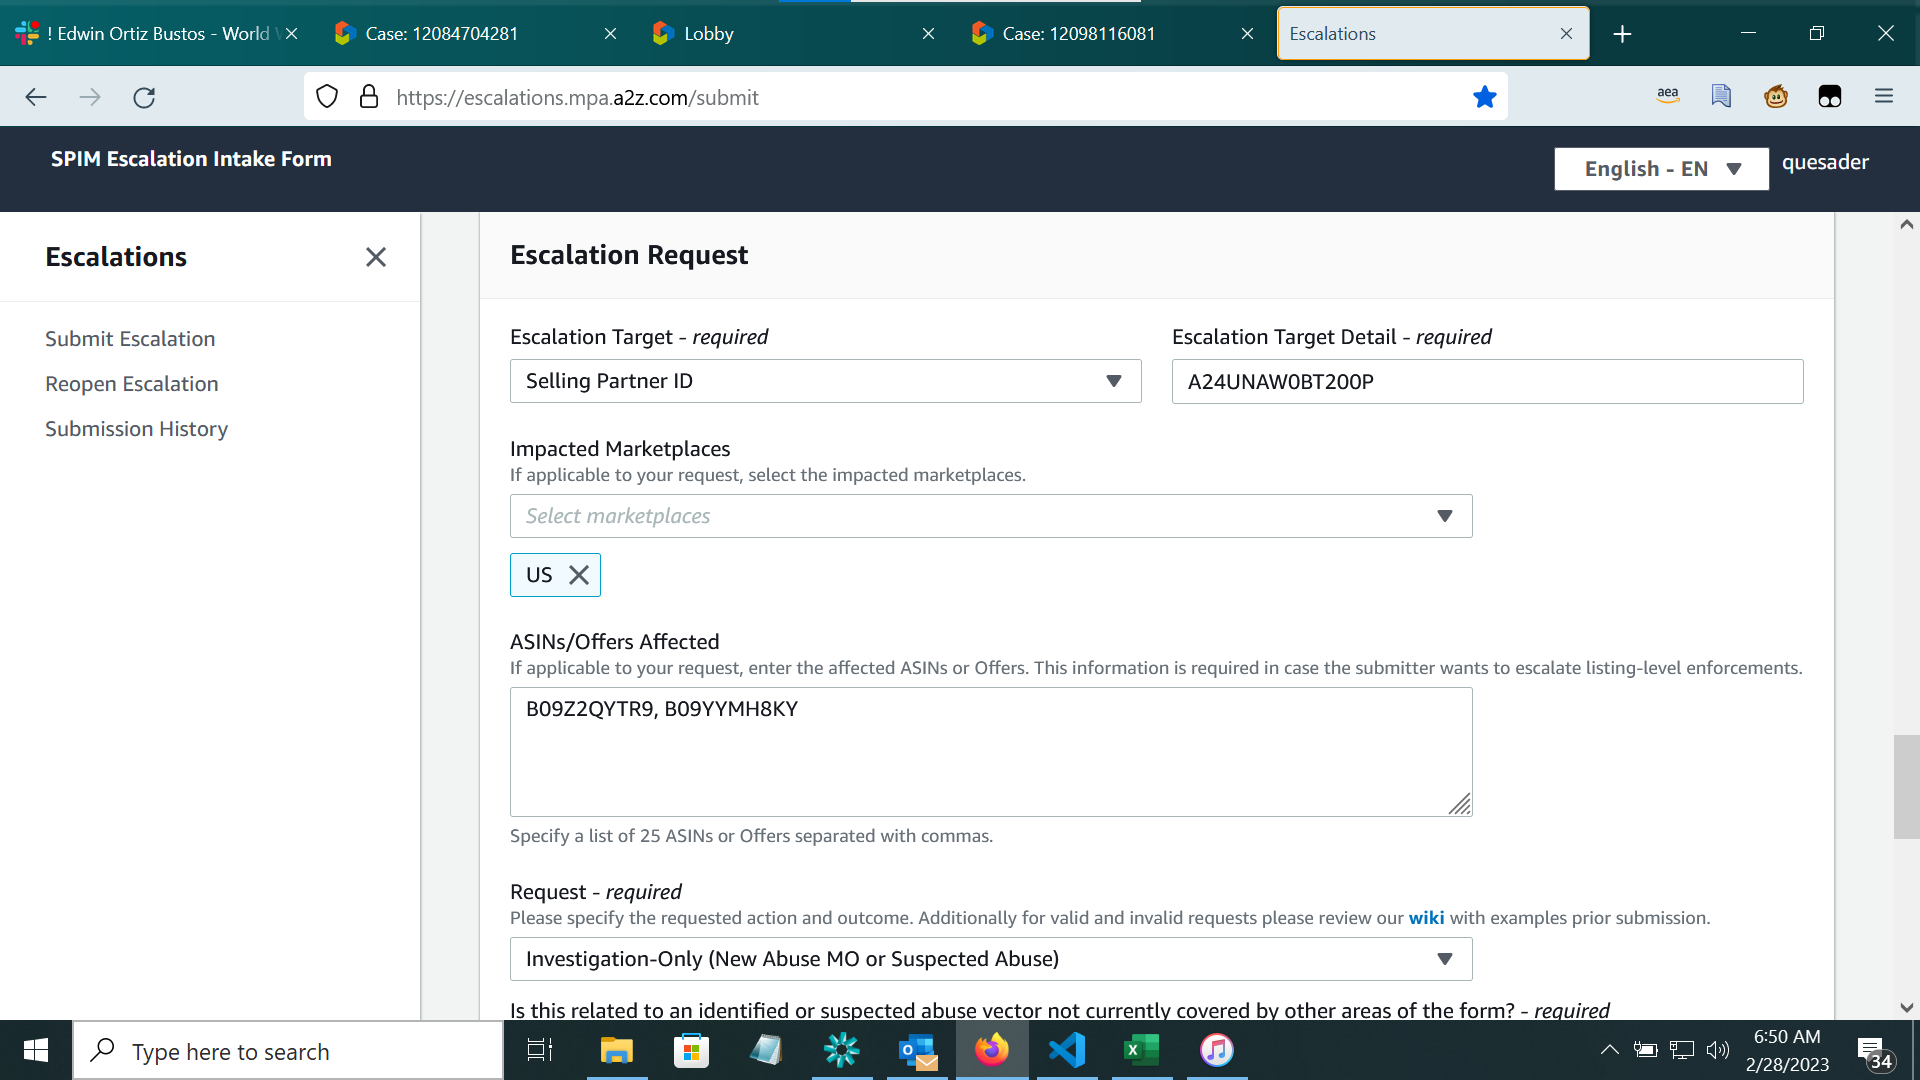Open Excel from the taskbar
1920x1080 pixels.
pyautogui.click(x=1142, y=1050)
